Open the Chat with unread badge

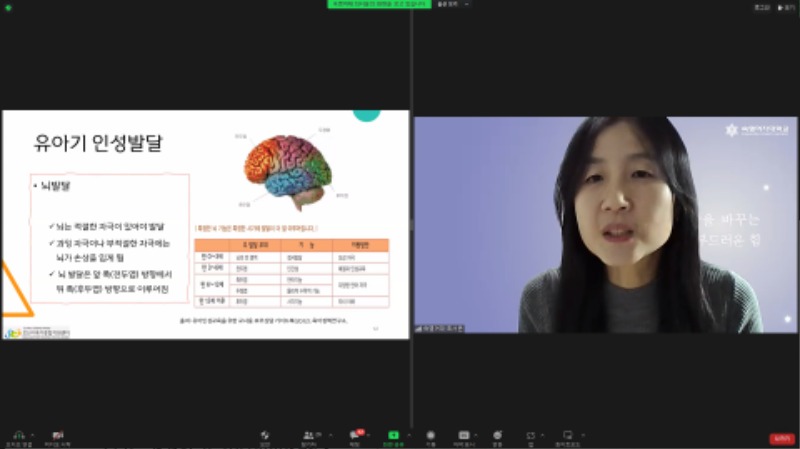pyautogui.click(x=353, y=436)
